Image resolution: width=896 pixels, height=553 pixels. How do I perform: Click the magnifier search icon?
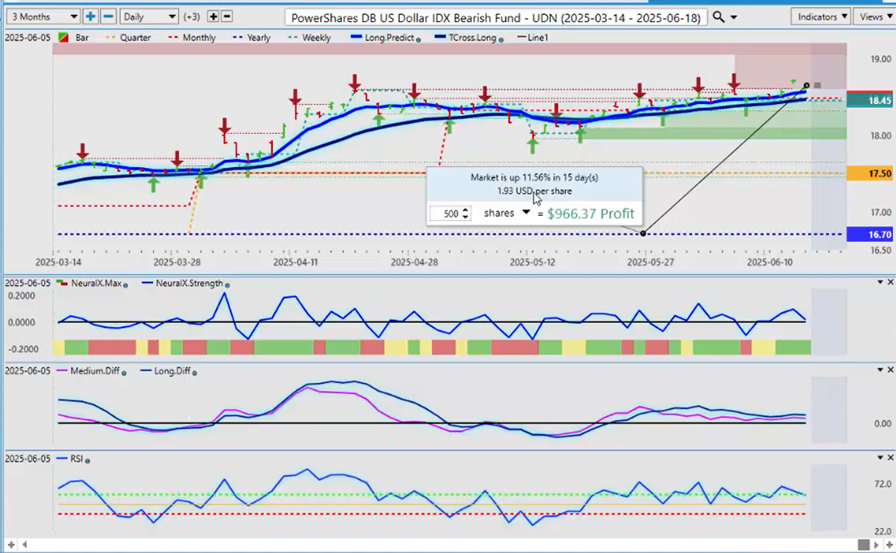[718, 17]
